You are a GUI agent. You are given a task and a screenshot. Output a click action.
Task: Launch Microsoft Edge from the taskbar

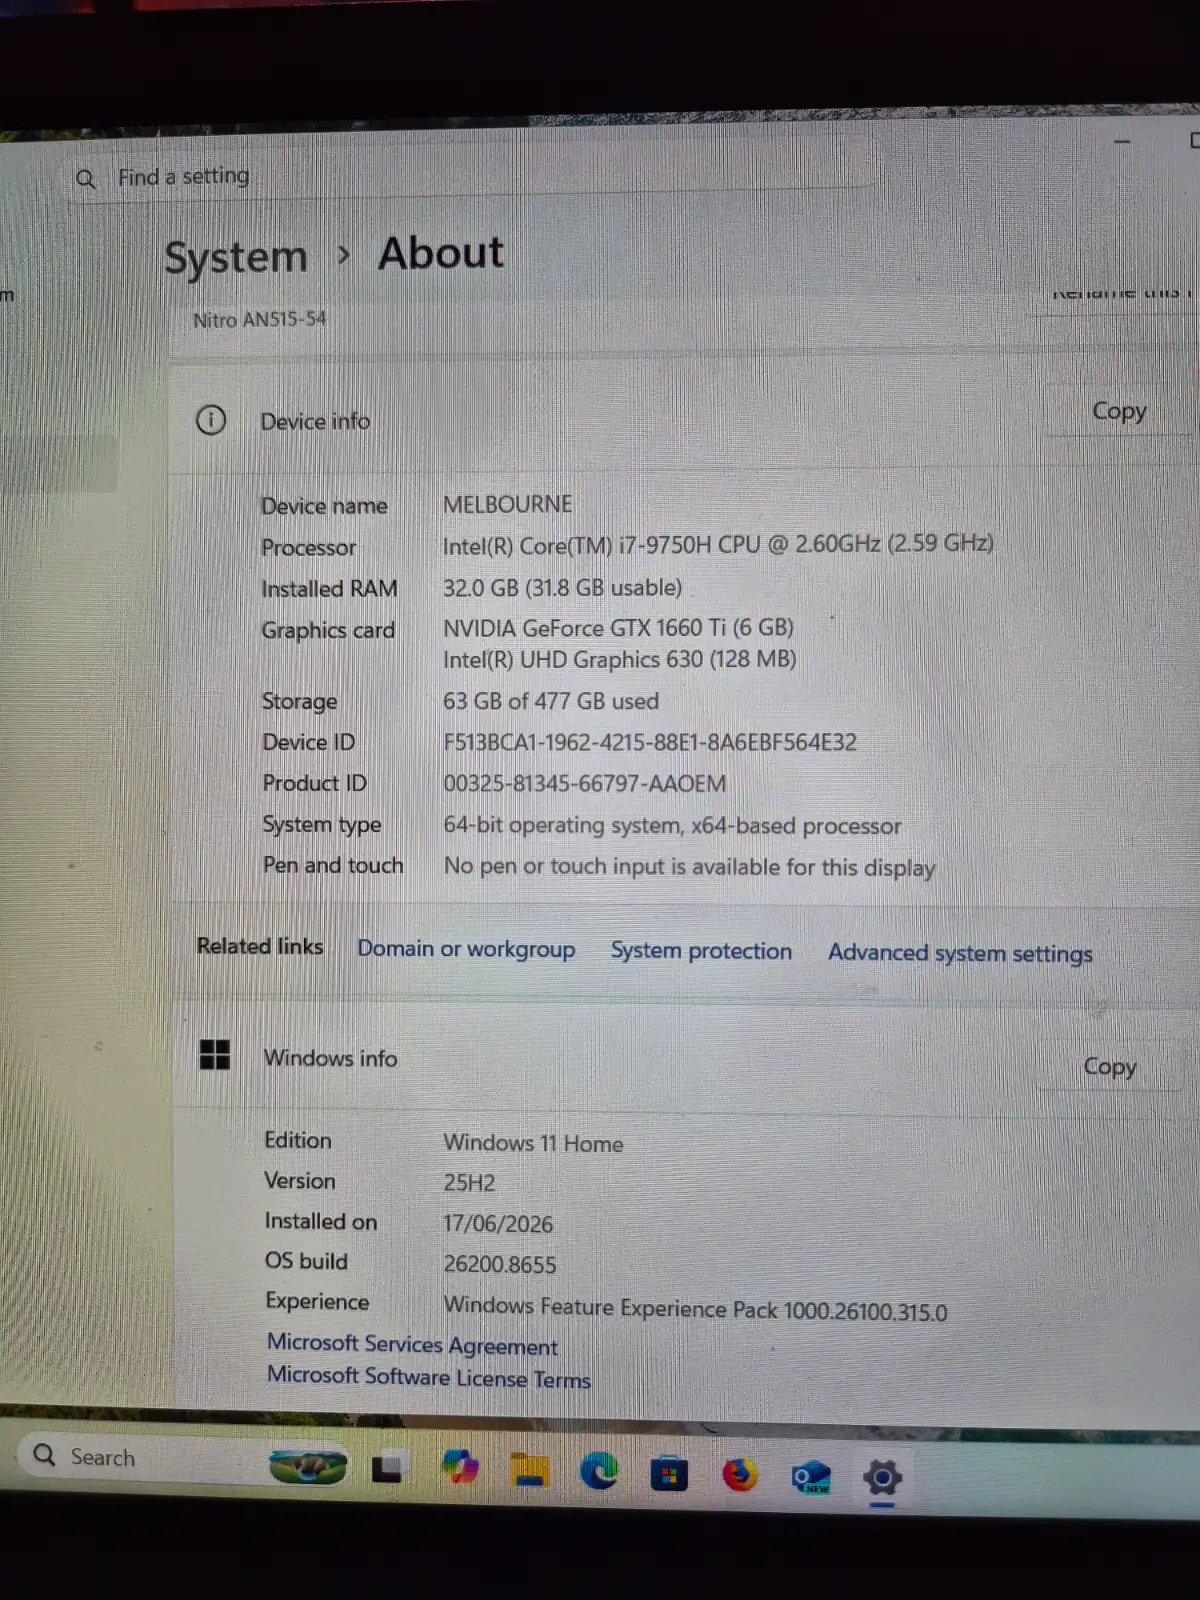coord(599,1471)
